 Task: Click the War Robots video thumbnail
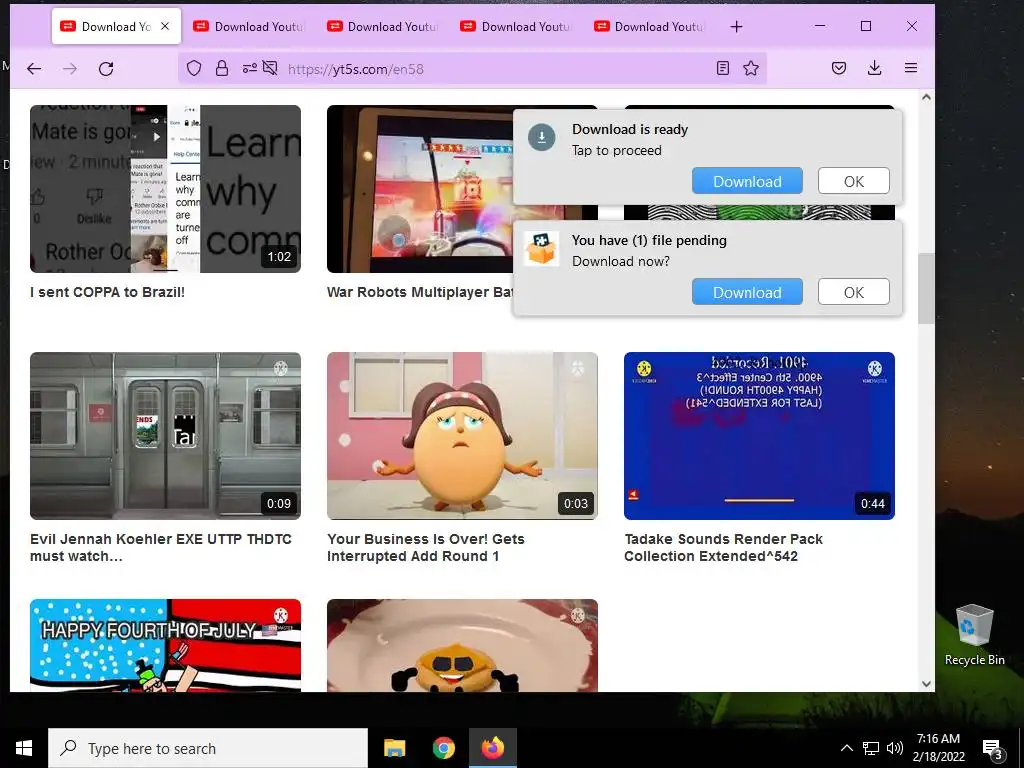click(420, 189)
